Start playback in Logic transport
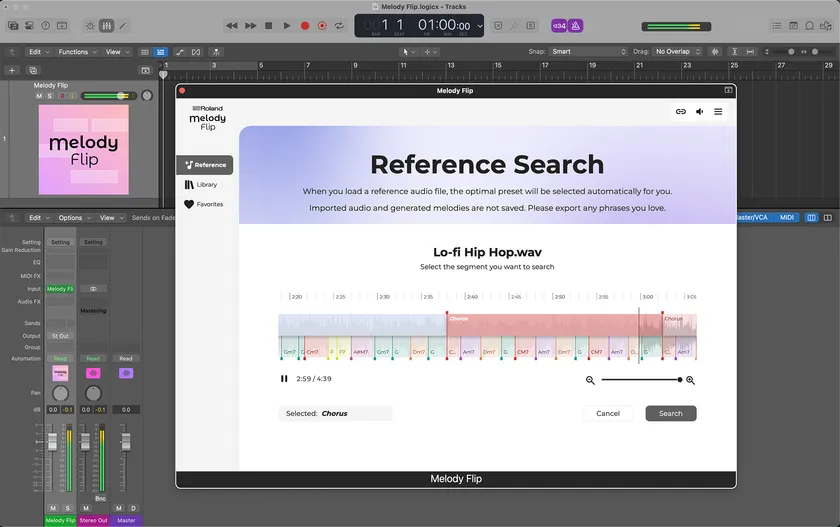The height and width of the screenshot is (527, 840). tap(287, 26)
